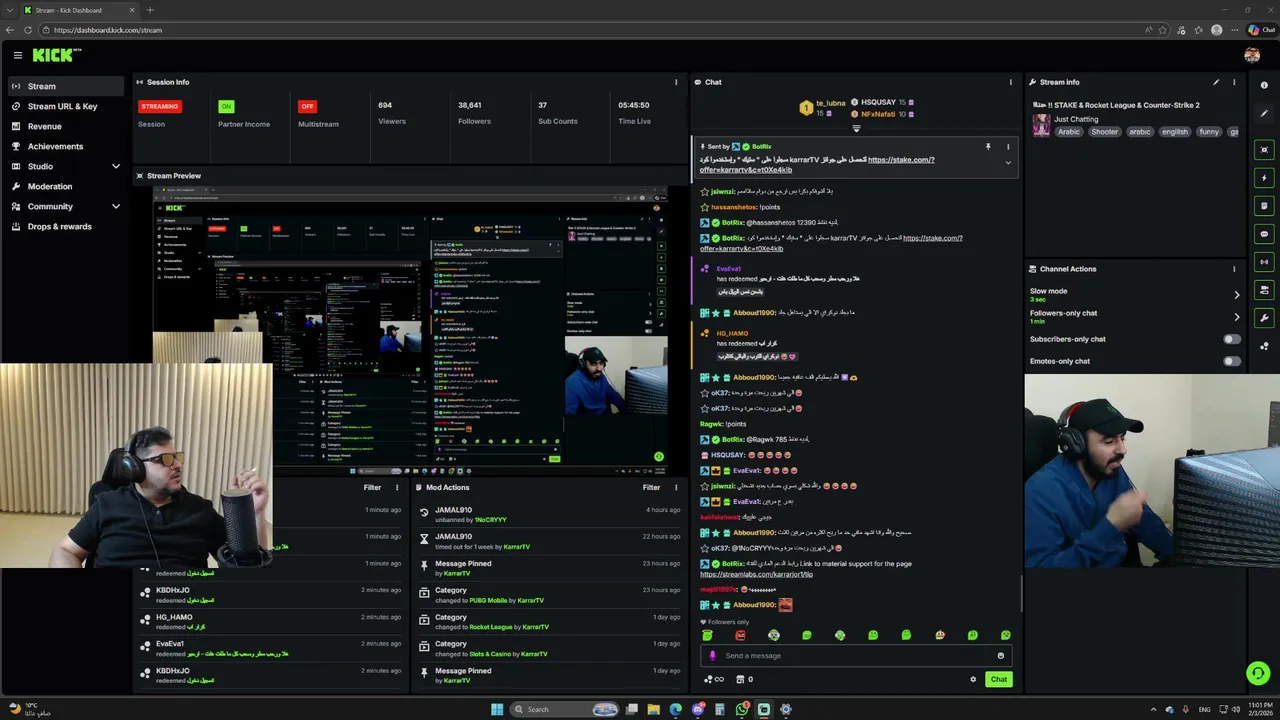1280x720 pixels.
Task: Open Filter in the activity feed panel
Action: 372,487
